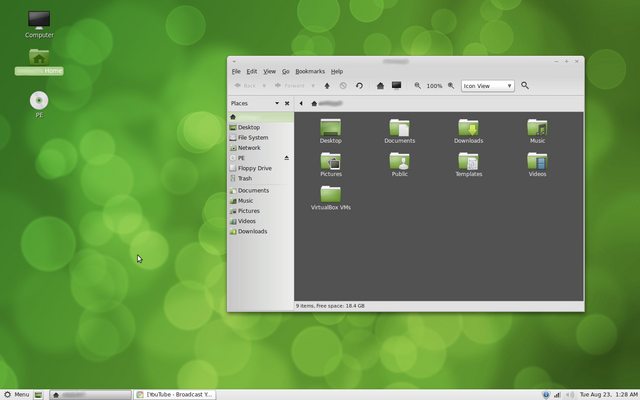
Task: Reload the current folder
Action: coord(359,86)
